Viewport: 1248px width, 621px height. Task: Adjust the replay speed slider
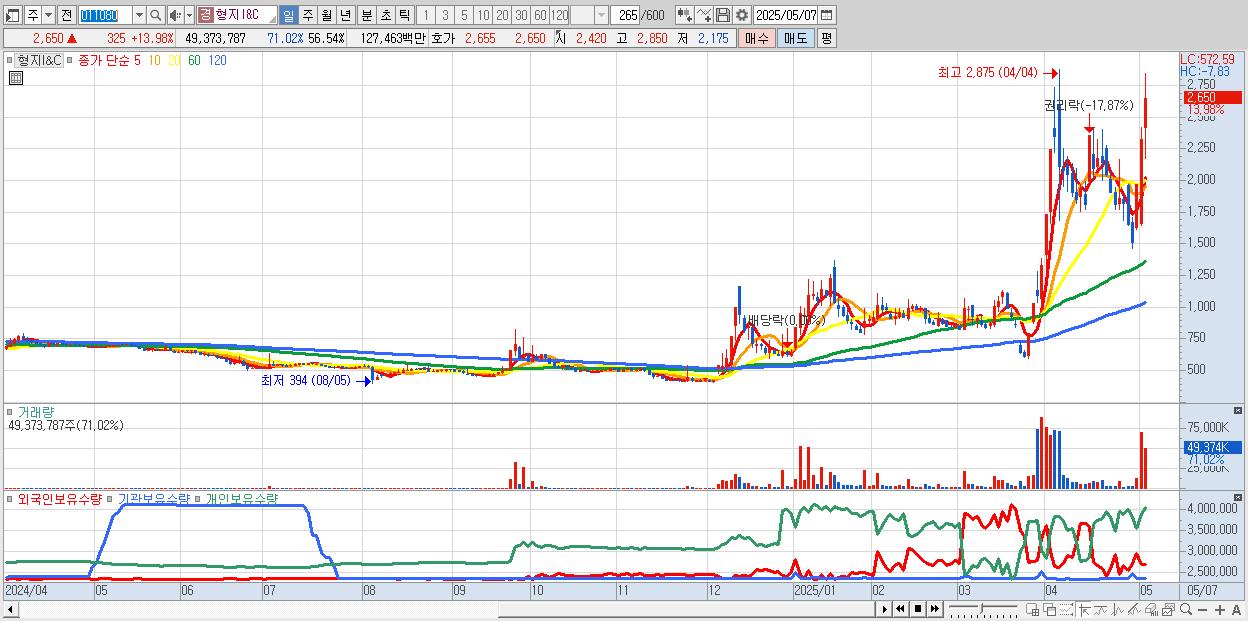pos(983,609)
